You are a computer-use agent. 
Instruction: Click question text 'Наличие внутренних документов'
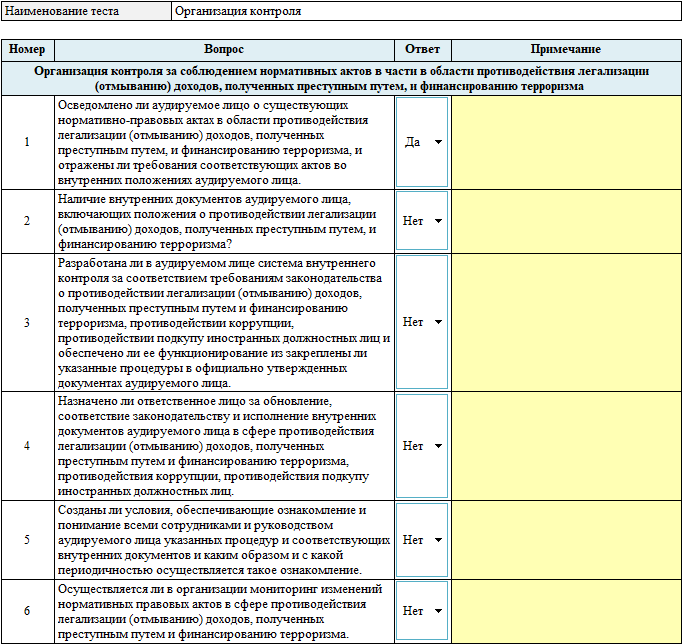224,221
